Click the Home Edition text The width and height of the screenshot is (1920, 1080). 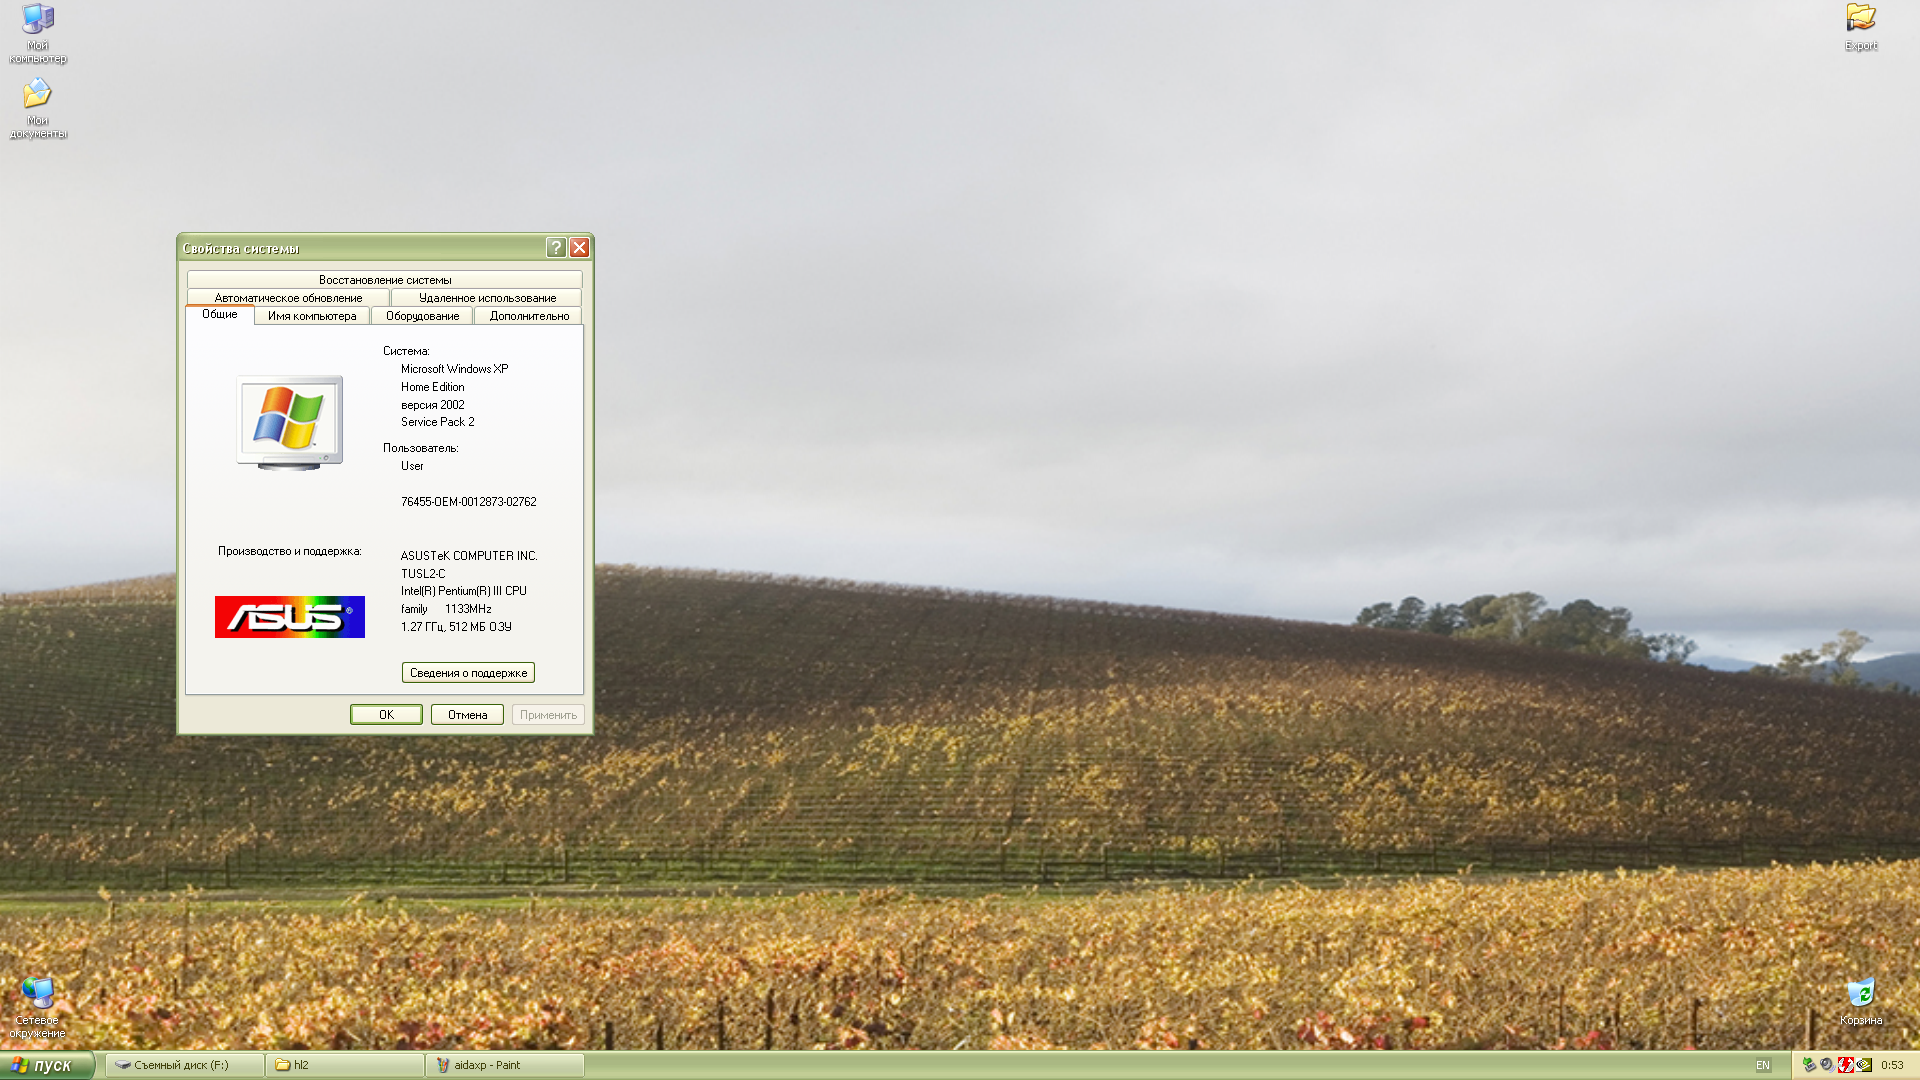coord(433,387)
